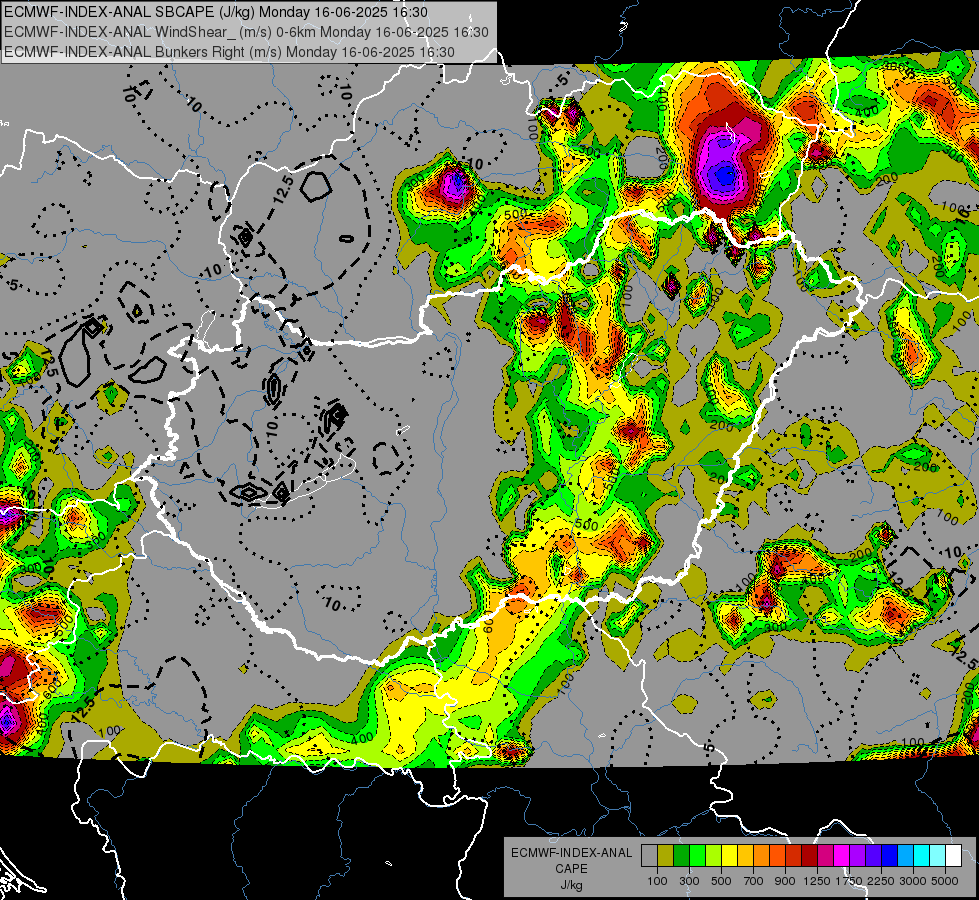
Task: Click the WindShear 0-6km title line
Action: click(x=246, y=32)
